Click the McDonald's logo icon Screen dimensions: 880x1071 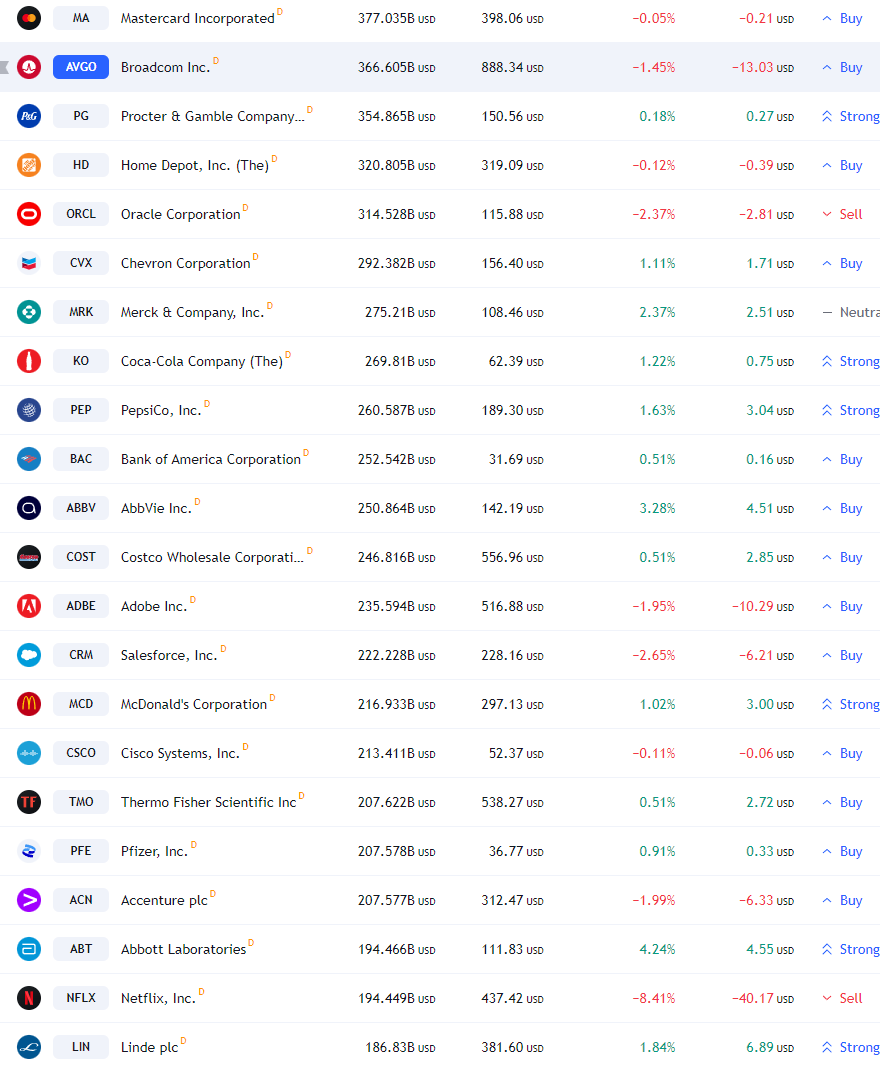(29, 704)
